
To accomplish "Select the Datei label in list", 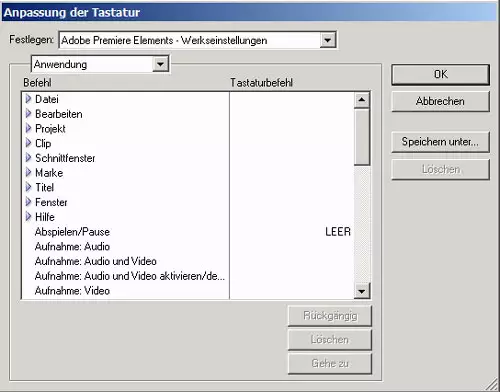I will [47, 99].
